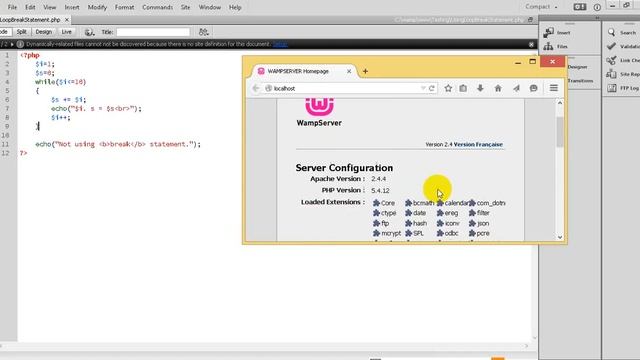The height and width of the screenshot is (360, 640).
Task: Click the json extension entry
Action: point(479,223)
